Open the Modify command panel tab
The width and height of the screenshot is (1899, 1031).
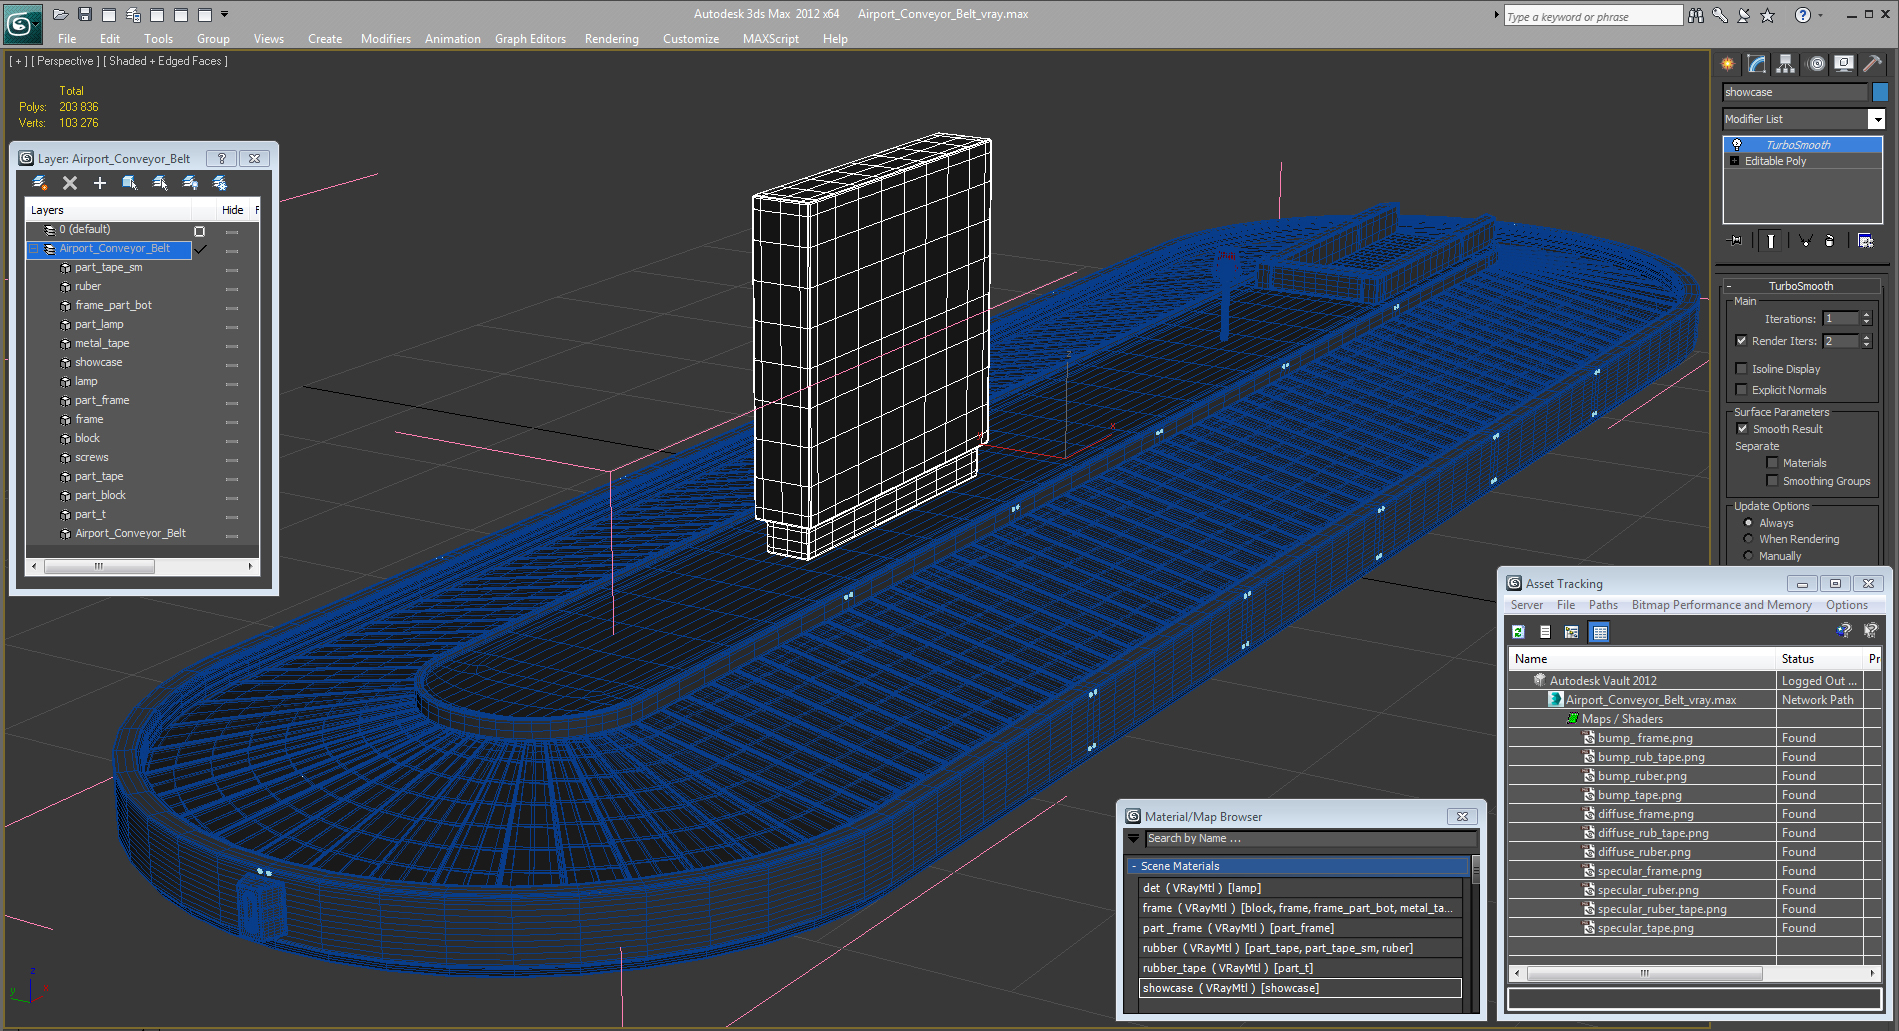pos(1757,64)
